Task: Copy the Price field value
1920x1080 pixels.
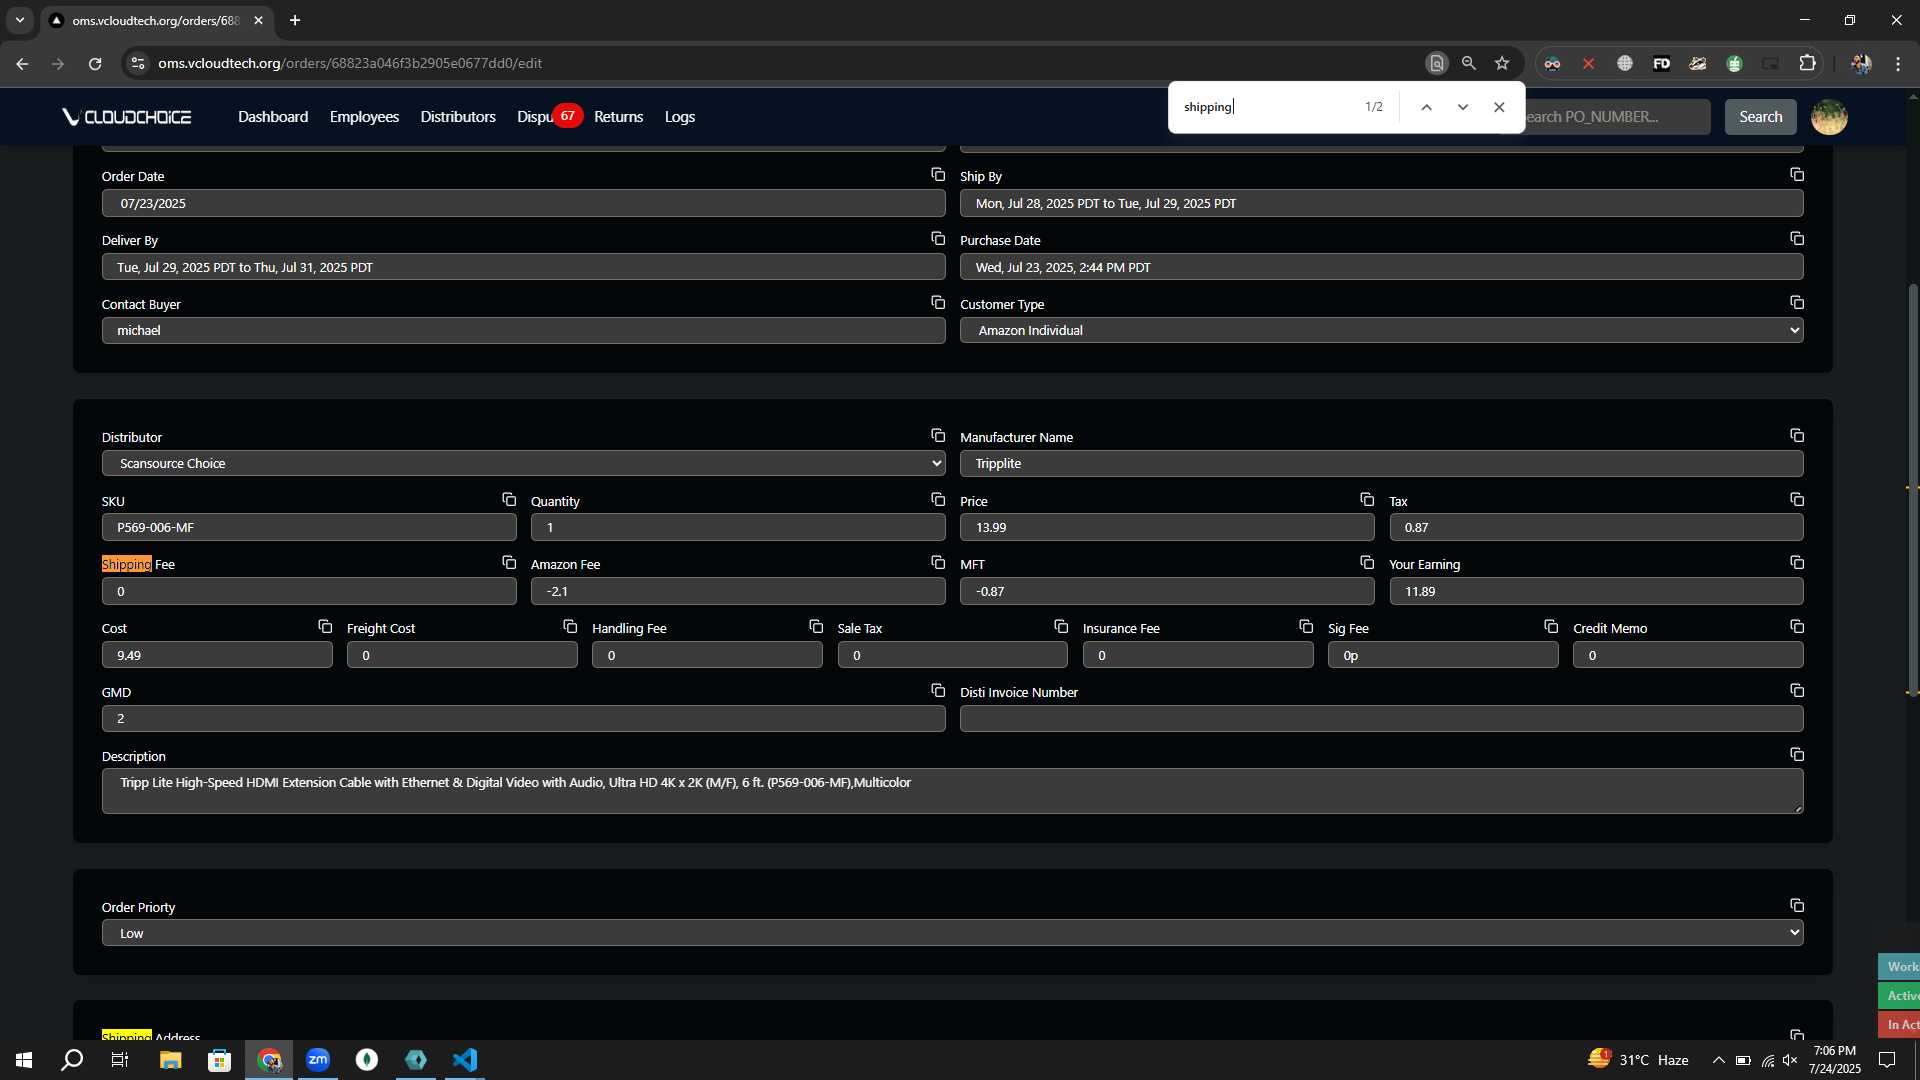Action: [x=1367, y=500]
